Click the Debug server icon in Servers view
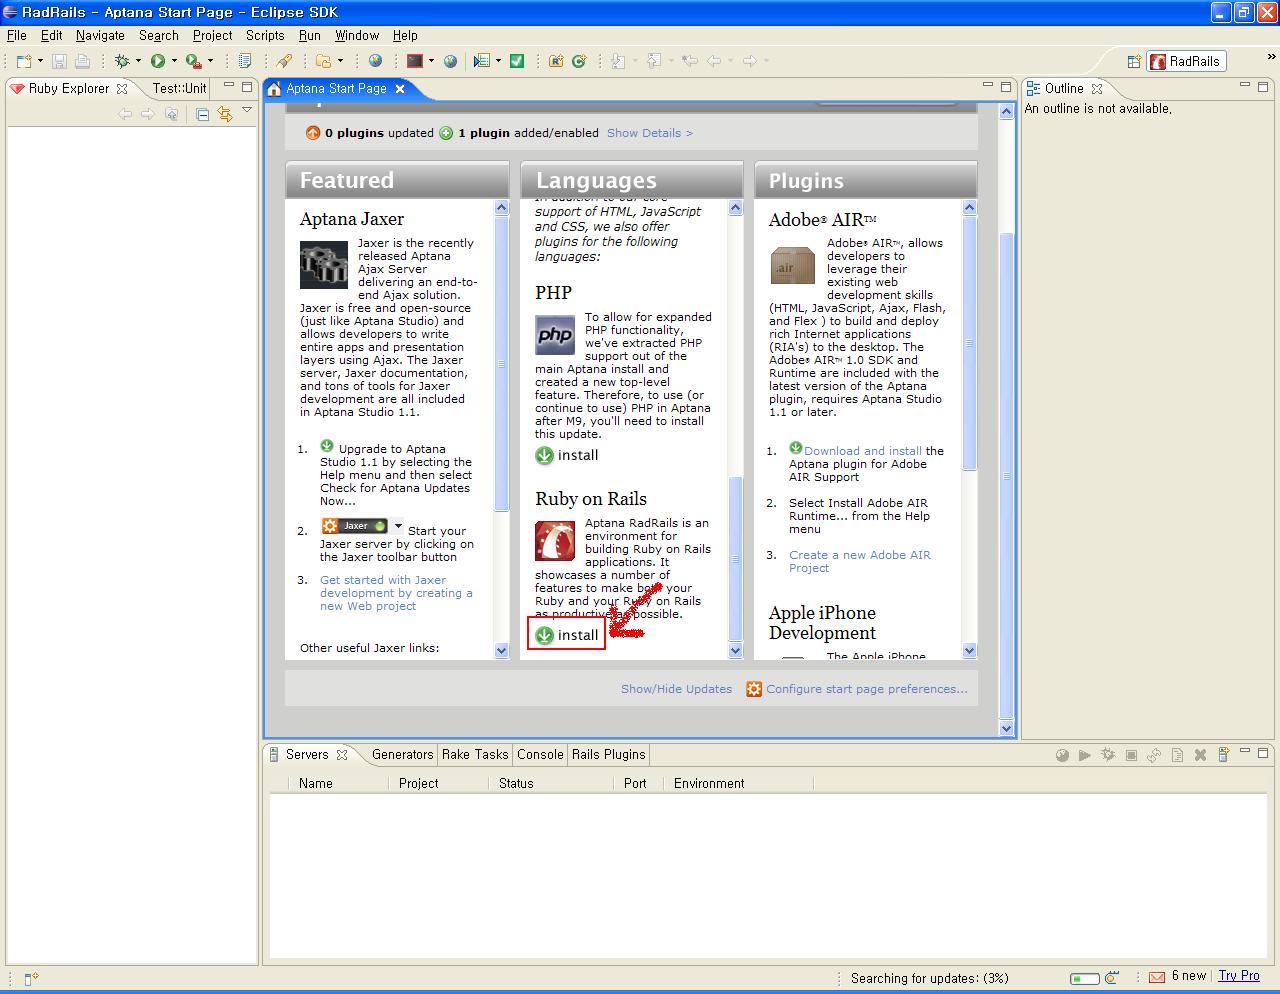 click(x=1108, y=755)
